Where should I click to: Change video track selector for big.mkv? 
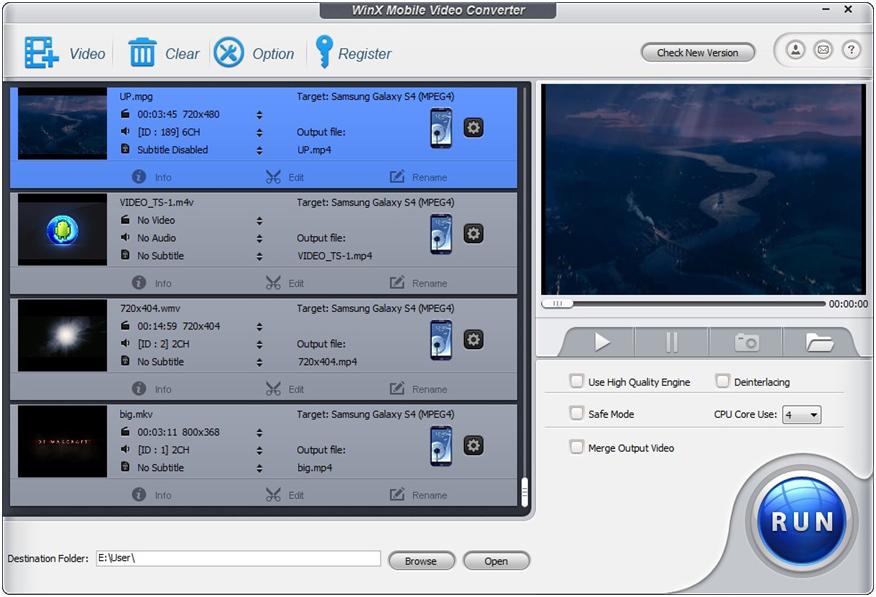[x=259, y=433]
